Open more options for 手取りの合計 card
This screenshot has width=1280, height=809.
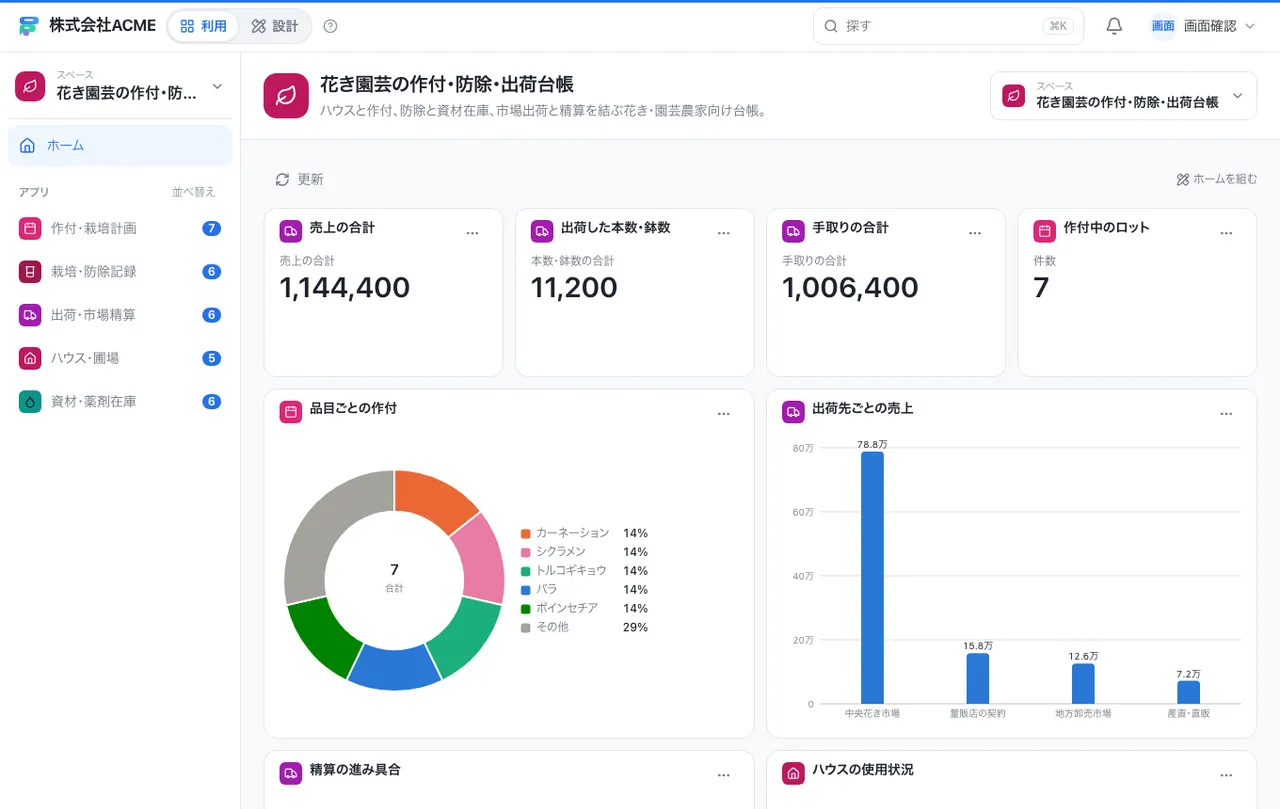[x=975, y=233]
